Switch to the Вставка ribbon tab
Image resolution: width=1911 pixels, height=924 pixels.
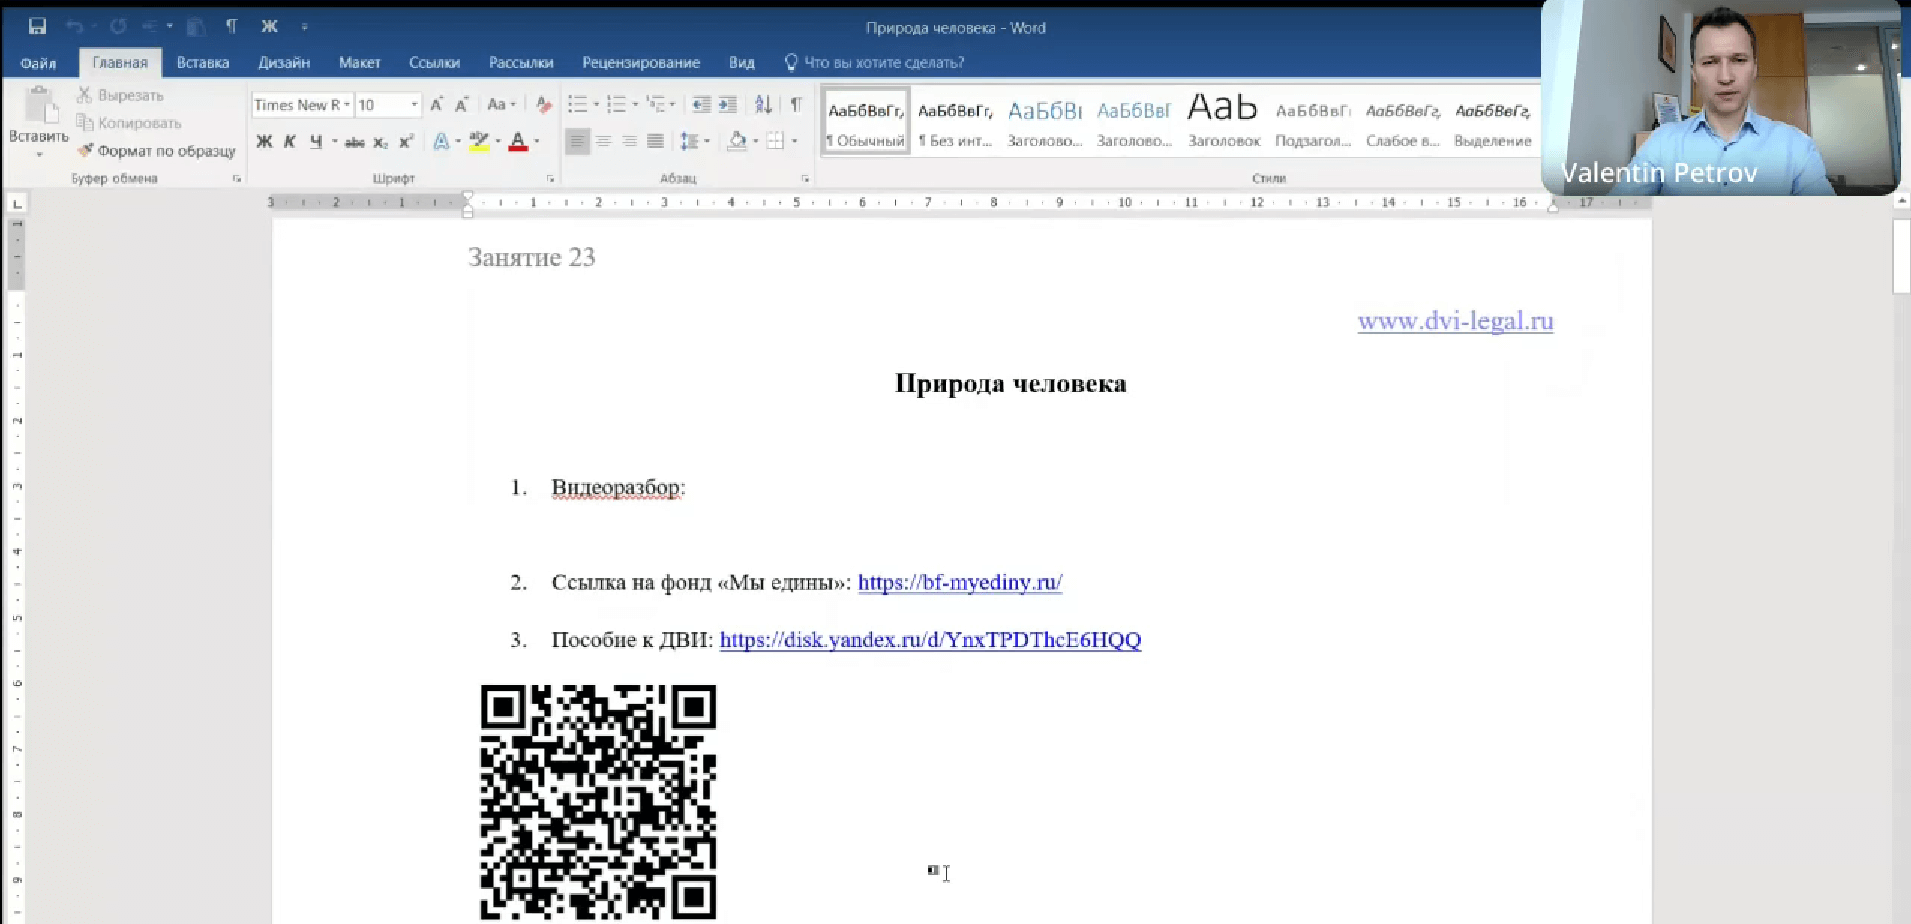(x=202, y=62)
